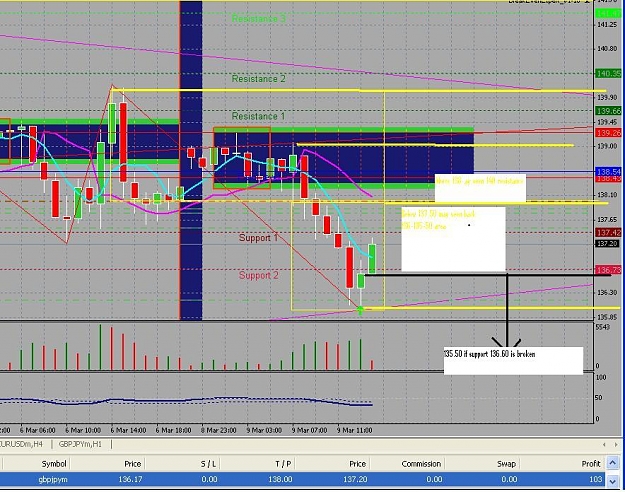This screenshot has width=625, height=492.
Task: Click the 6 Mar 06:00 time label
Action: 37,431
